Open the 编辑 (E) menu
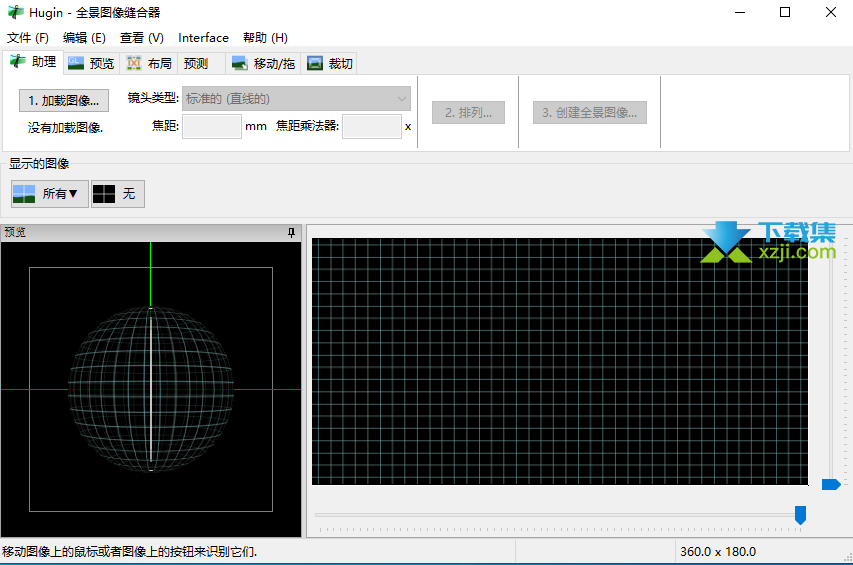Image resolution: width=853 pixels, height=565 pixels. tap(84, 38)
